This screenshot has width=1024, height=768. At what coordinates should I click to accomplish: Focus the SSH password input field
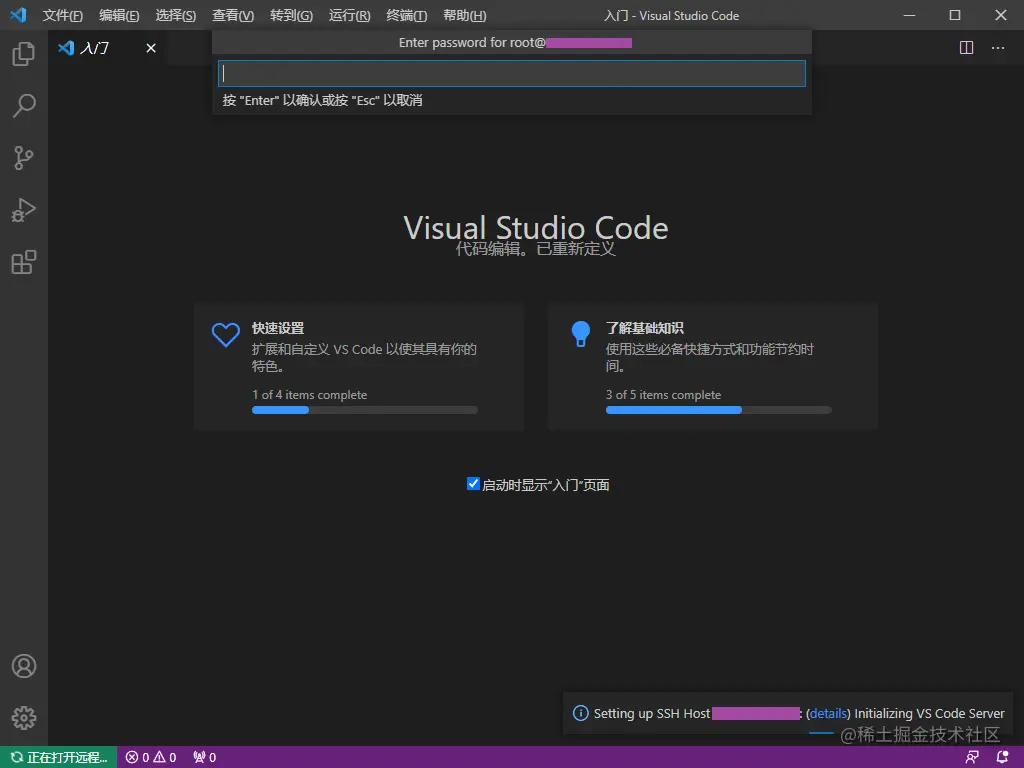point(511,74)
